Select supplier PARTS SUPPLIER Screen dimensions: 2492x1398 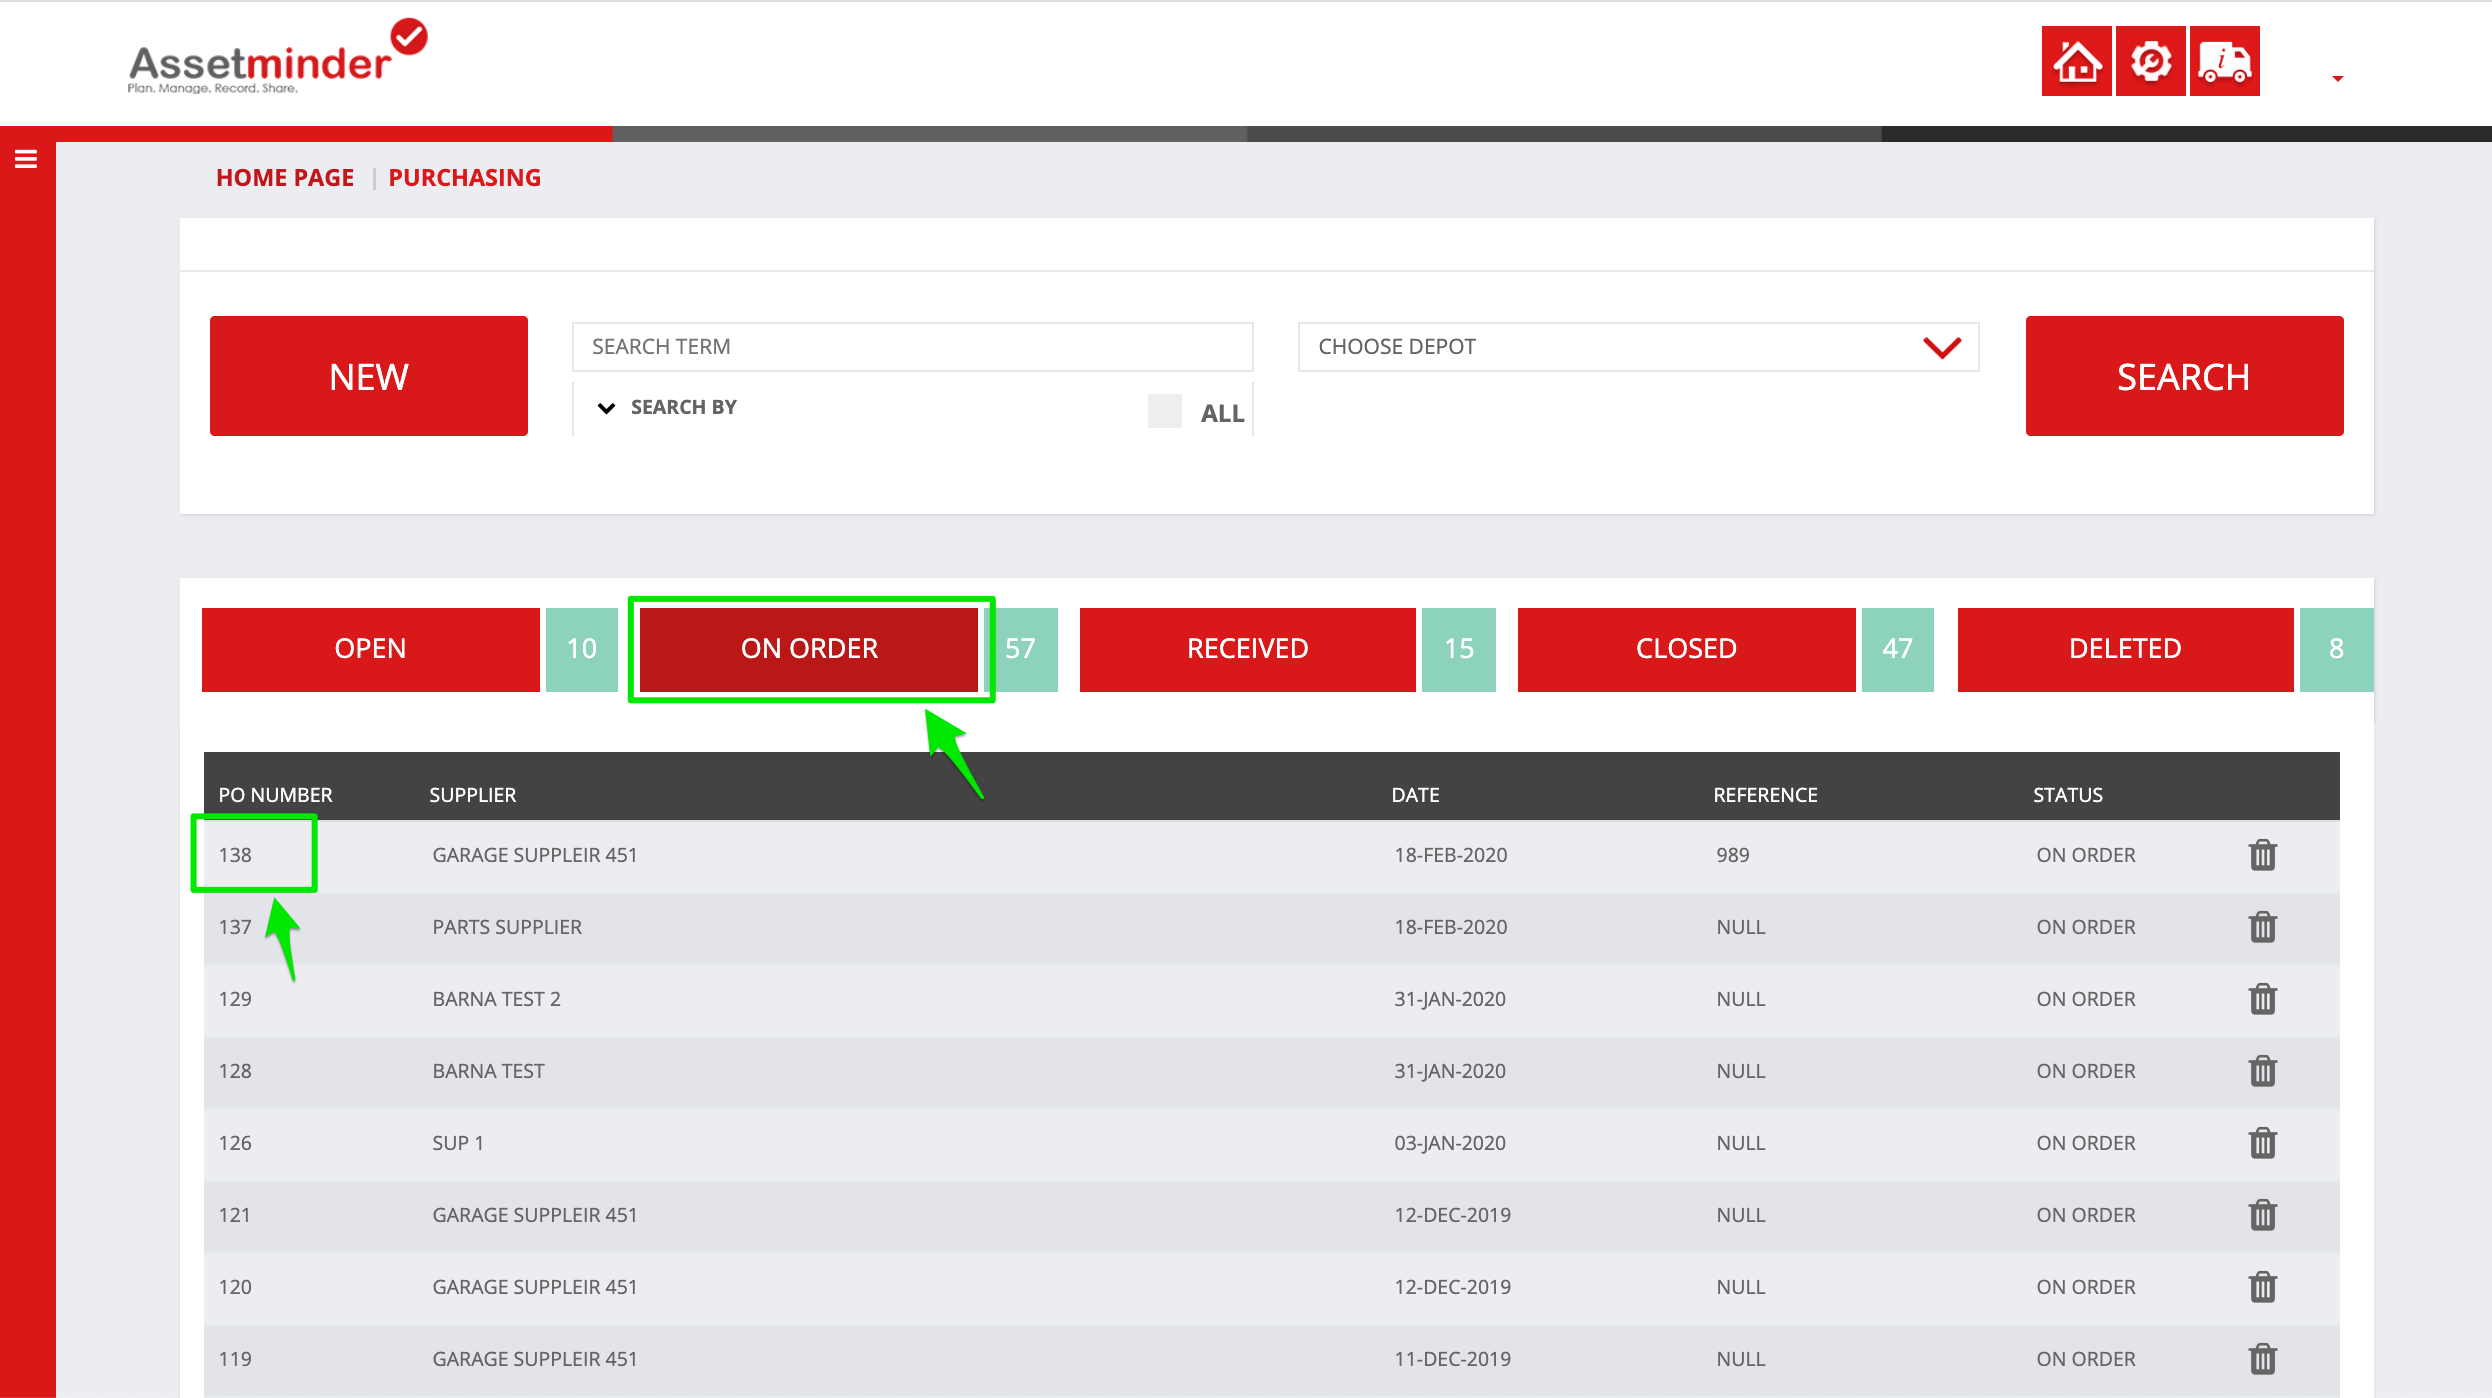[x=507, y=927]
